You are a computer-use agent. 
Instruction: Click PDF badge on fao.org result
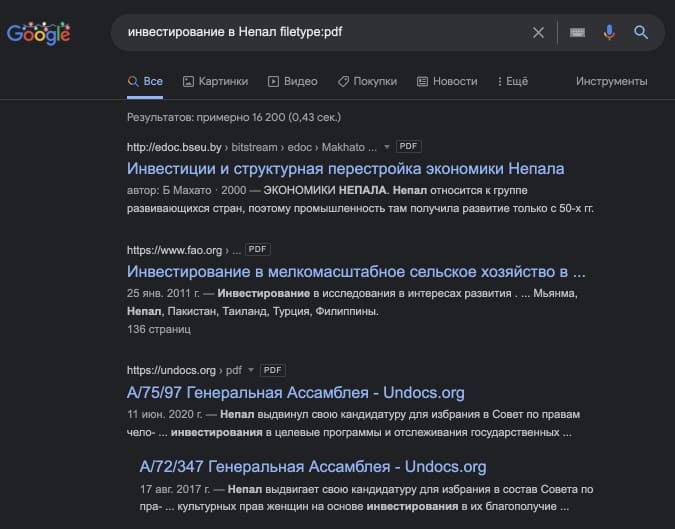[257, 249]
